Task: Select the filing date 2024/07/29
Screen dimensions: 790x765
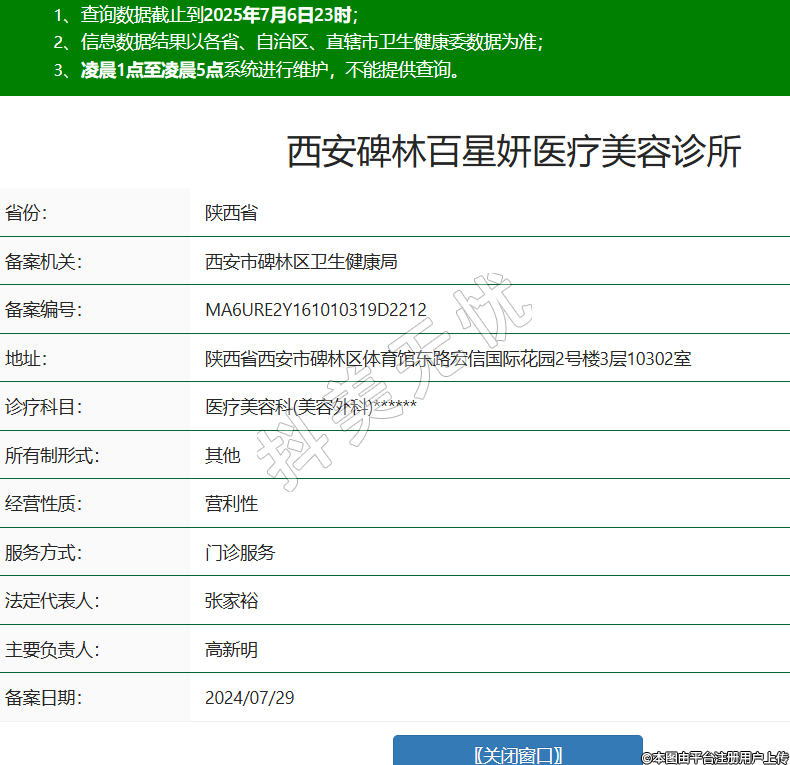Action: click(x=250, y=697)
